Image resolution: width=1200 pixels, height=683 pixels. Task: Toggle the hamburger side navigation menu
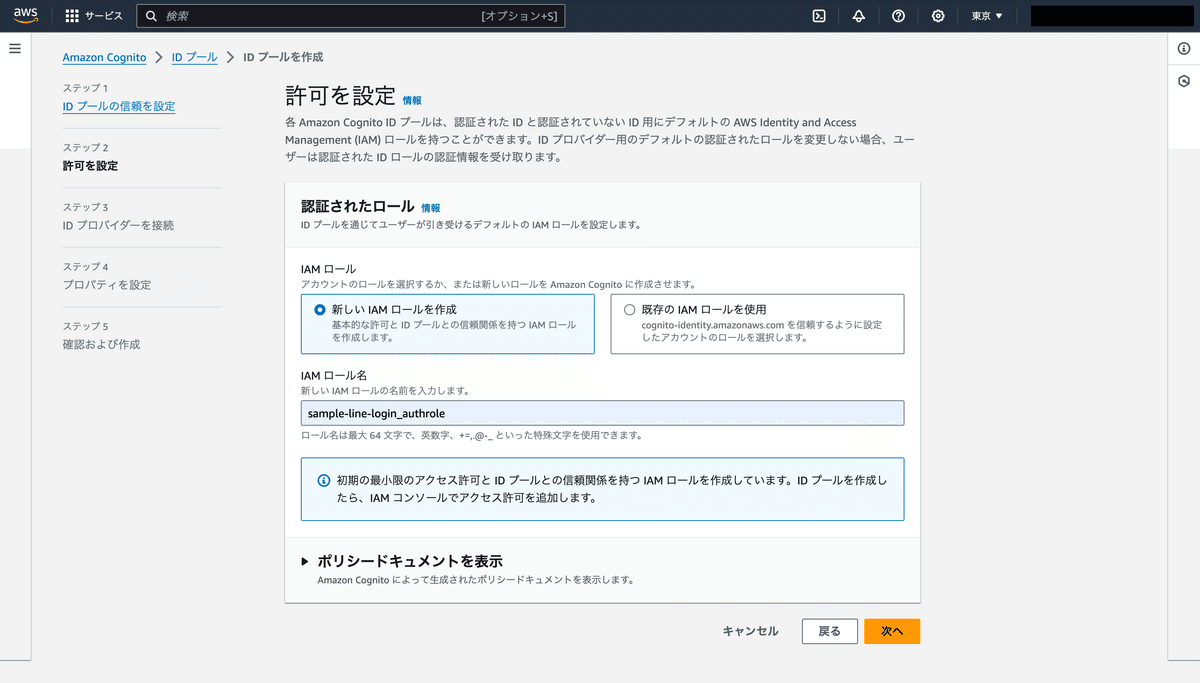(x=15, y=48)
